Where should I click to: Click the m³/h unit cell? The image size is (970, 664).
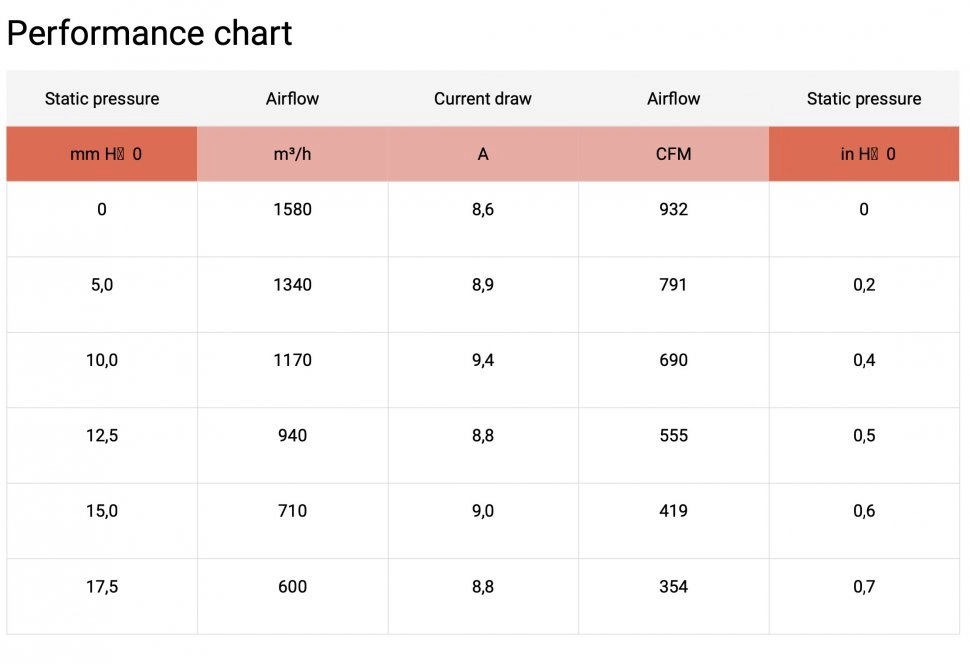pos(292,155)
